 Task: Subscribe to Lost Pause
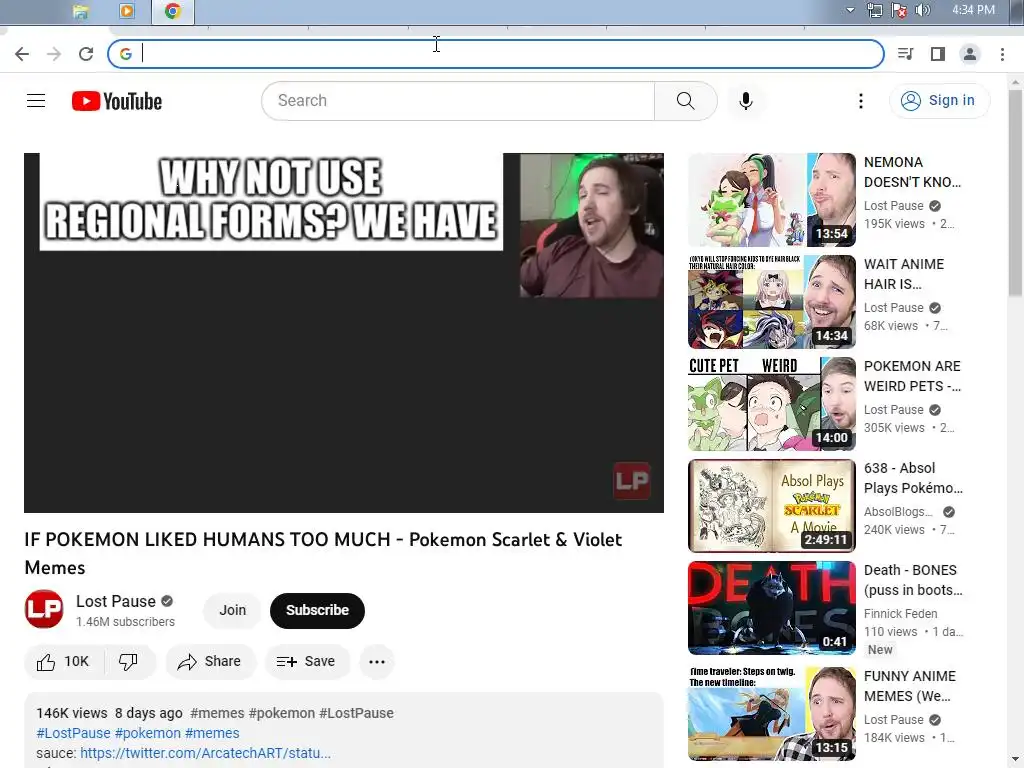coord(317,610)
